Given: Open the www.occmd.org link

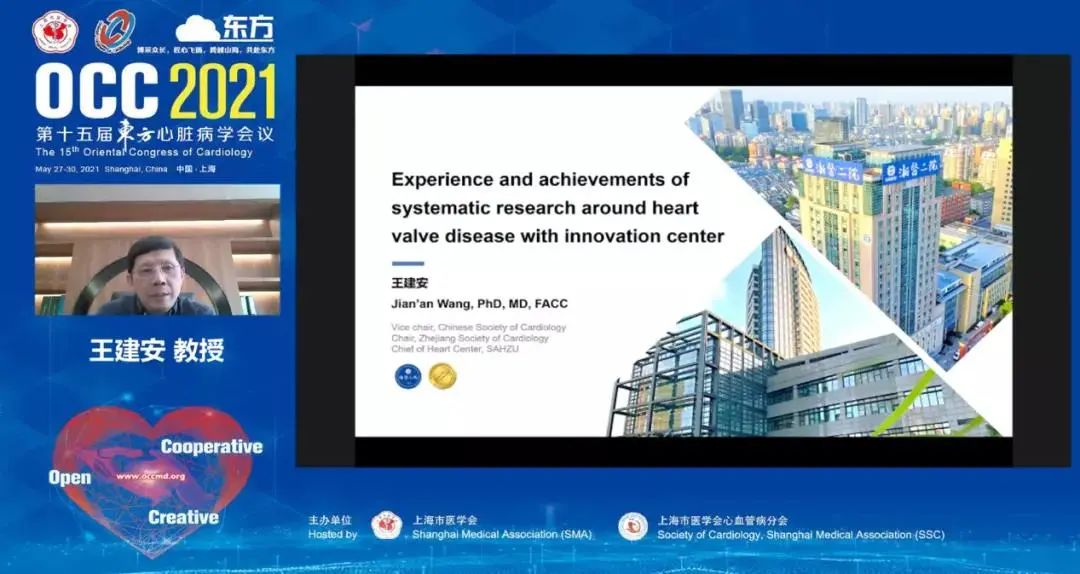Looking at the screenshot, I should coord(150,476).
